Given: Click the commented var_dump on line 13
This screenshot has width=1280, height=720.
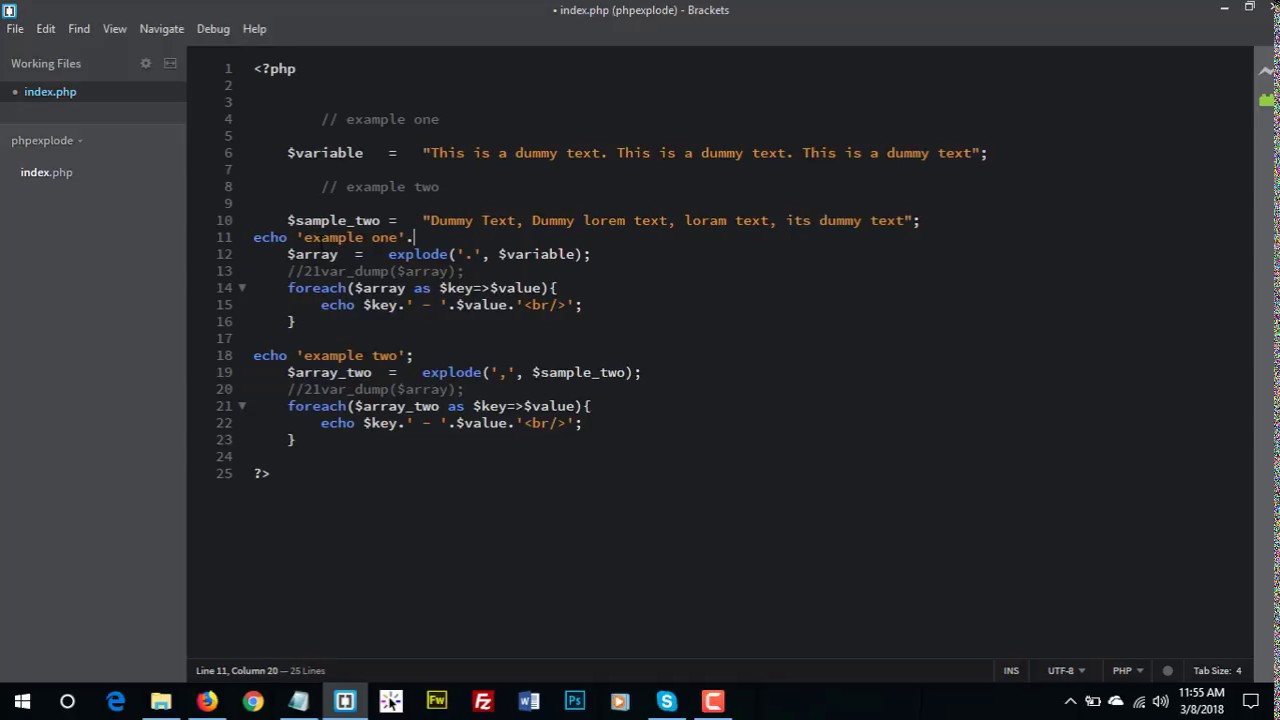Looking at the screenshot, I should (376, 271).
